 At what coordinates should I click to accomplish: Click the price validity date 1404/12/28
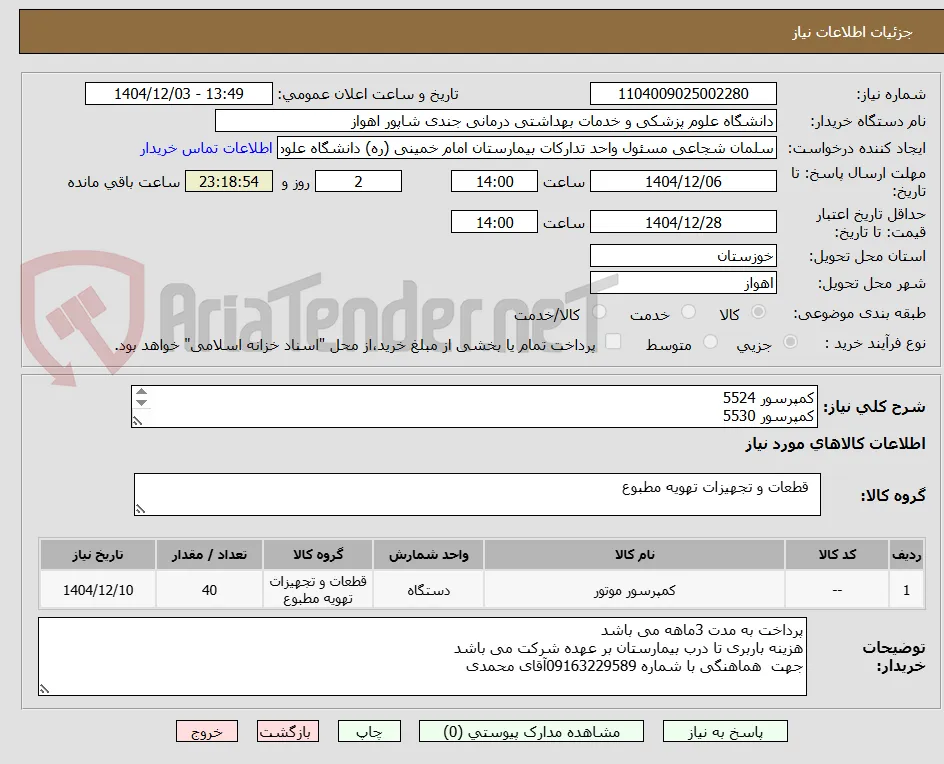pos(683,222)
